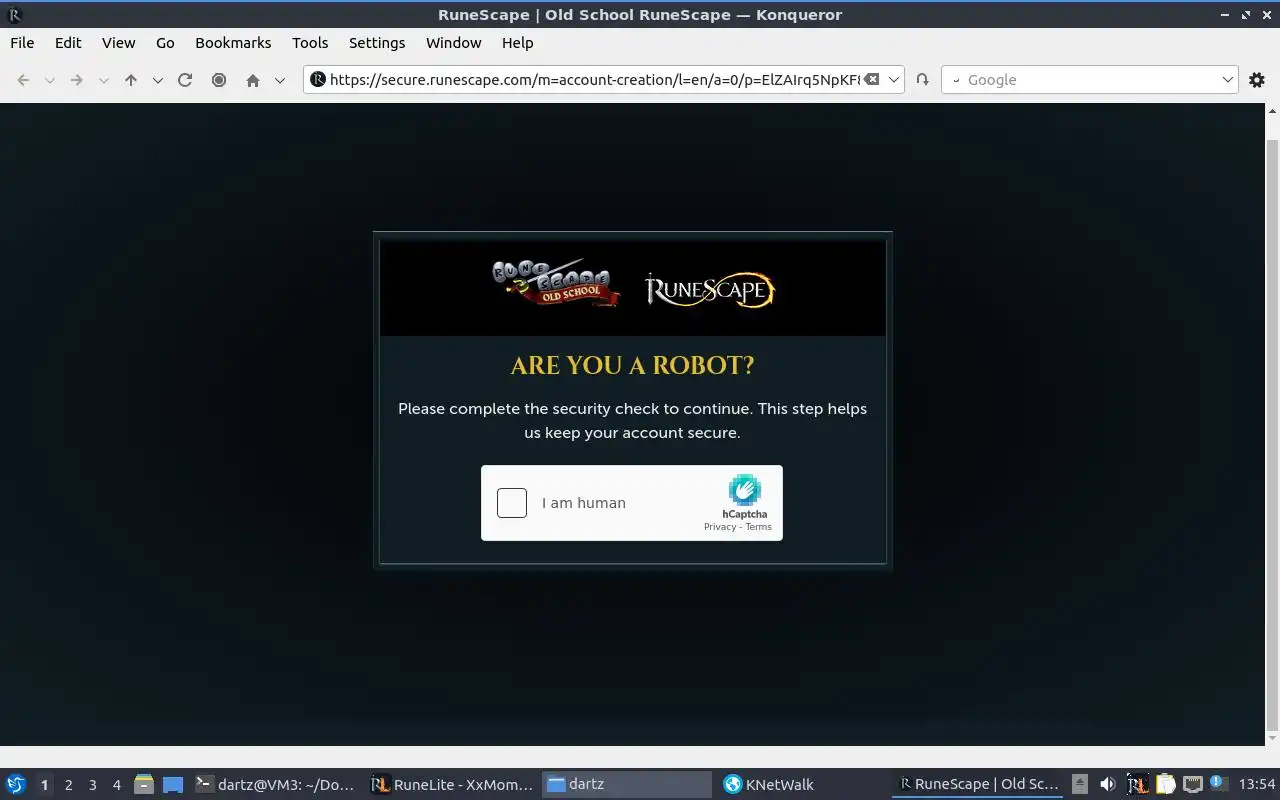Screen dimensions: 1280x800
Task: Open the application launcher menu
Action: coord(16,784)
